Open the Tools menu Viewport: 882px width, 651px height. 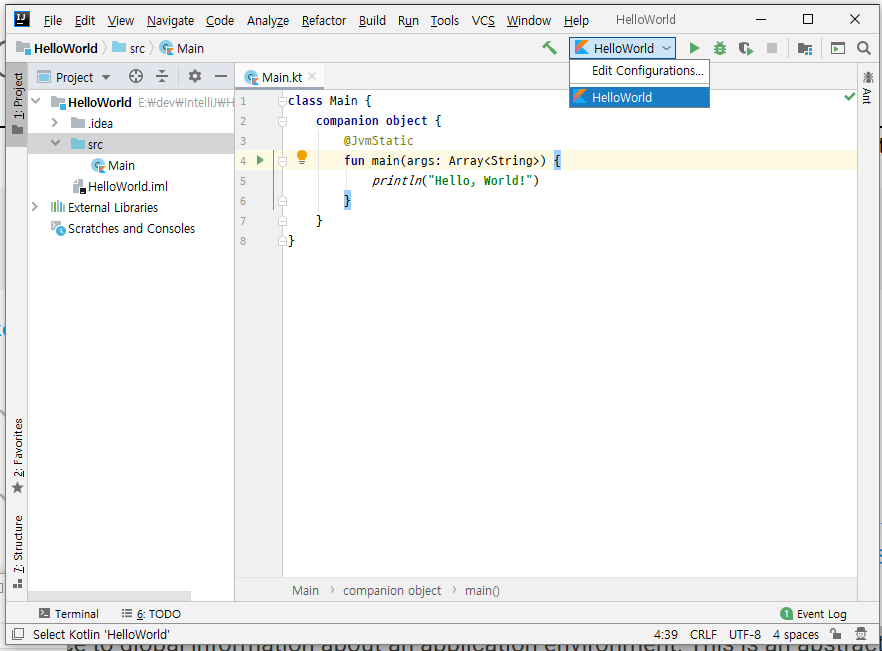(444, 21)
